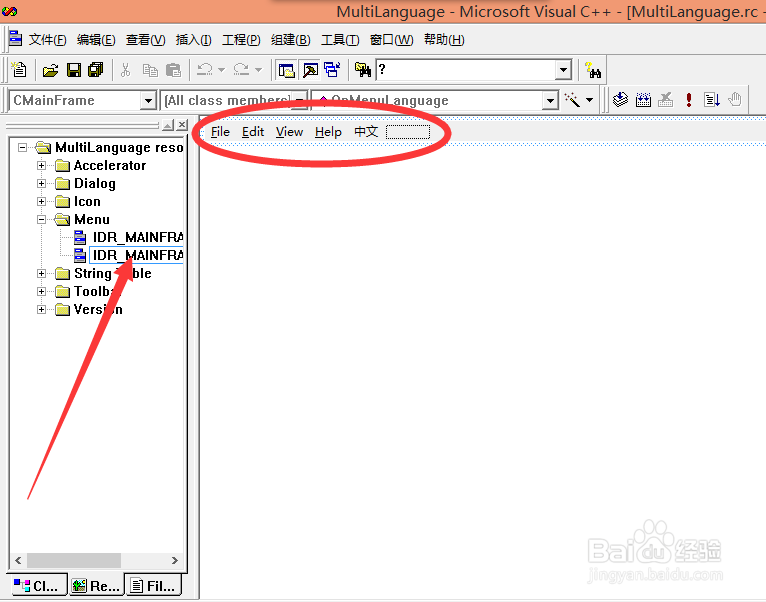Viewport: 766px width, 602px height.
Task: Click the workspace scrollbar right arrow
Action: pos(174,560)
